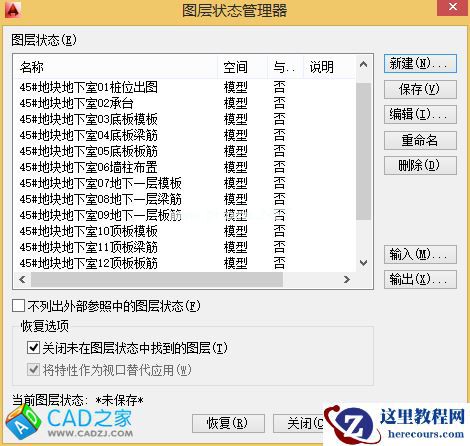Click down arrow of vertical list scrollbar
Image resolution: width=470 pixels, height=446 pixels.
point(363,263)
